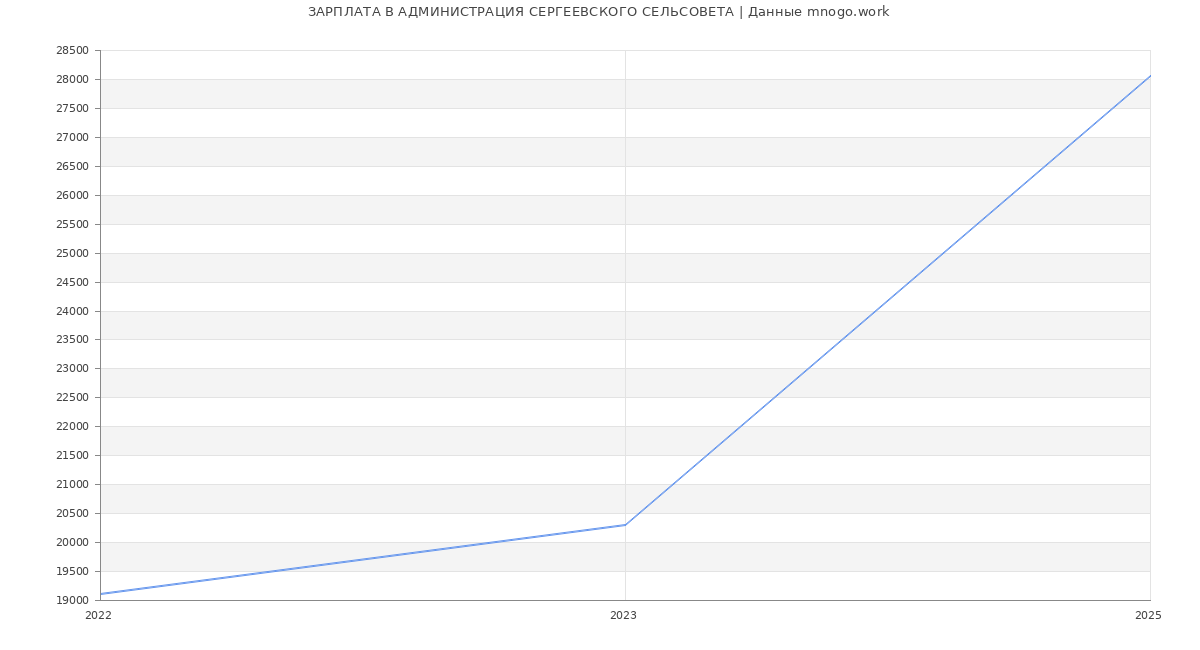Click the 28500 y-axis label
1200x650 pixels.
click(72, 51)
